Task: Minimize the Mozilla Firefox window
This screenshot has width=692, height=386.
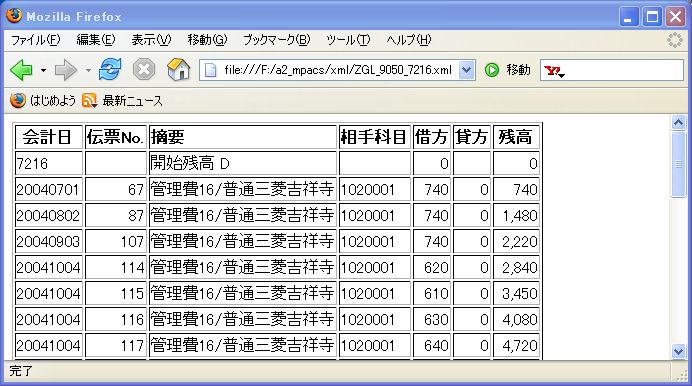Action: (628, 17)
